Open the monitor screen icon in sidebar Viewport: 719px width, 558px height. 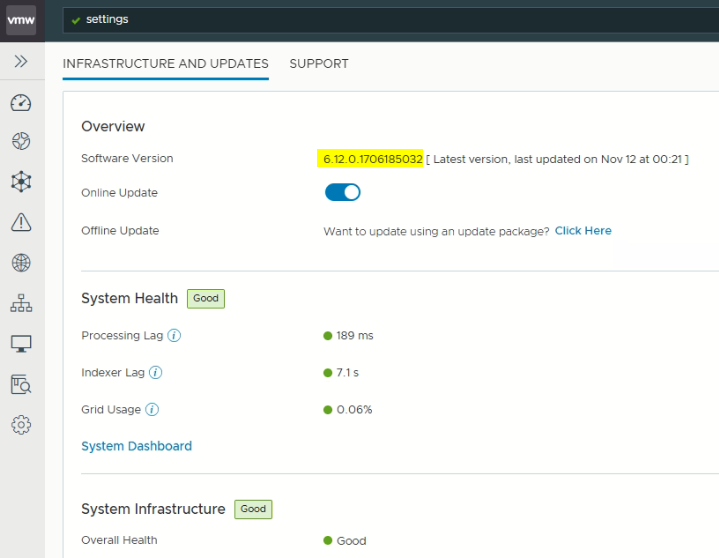[x=21, y=344]
